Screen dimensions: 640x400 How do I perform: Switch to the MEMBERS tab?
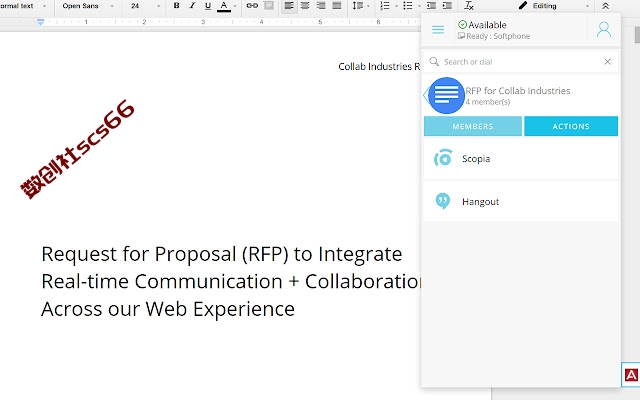pos(473,126)
